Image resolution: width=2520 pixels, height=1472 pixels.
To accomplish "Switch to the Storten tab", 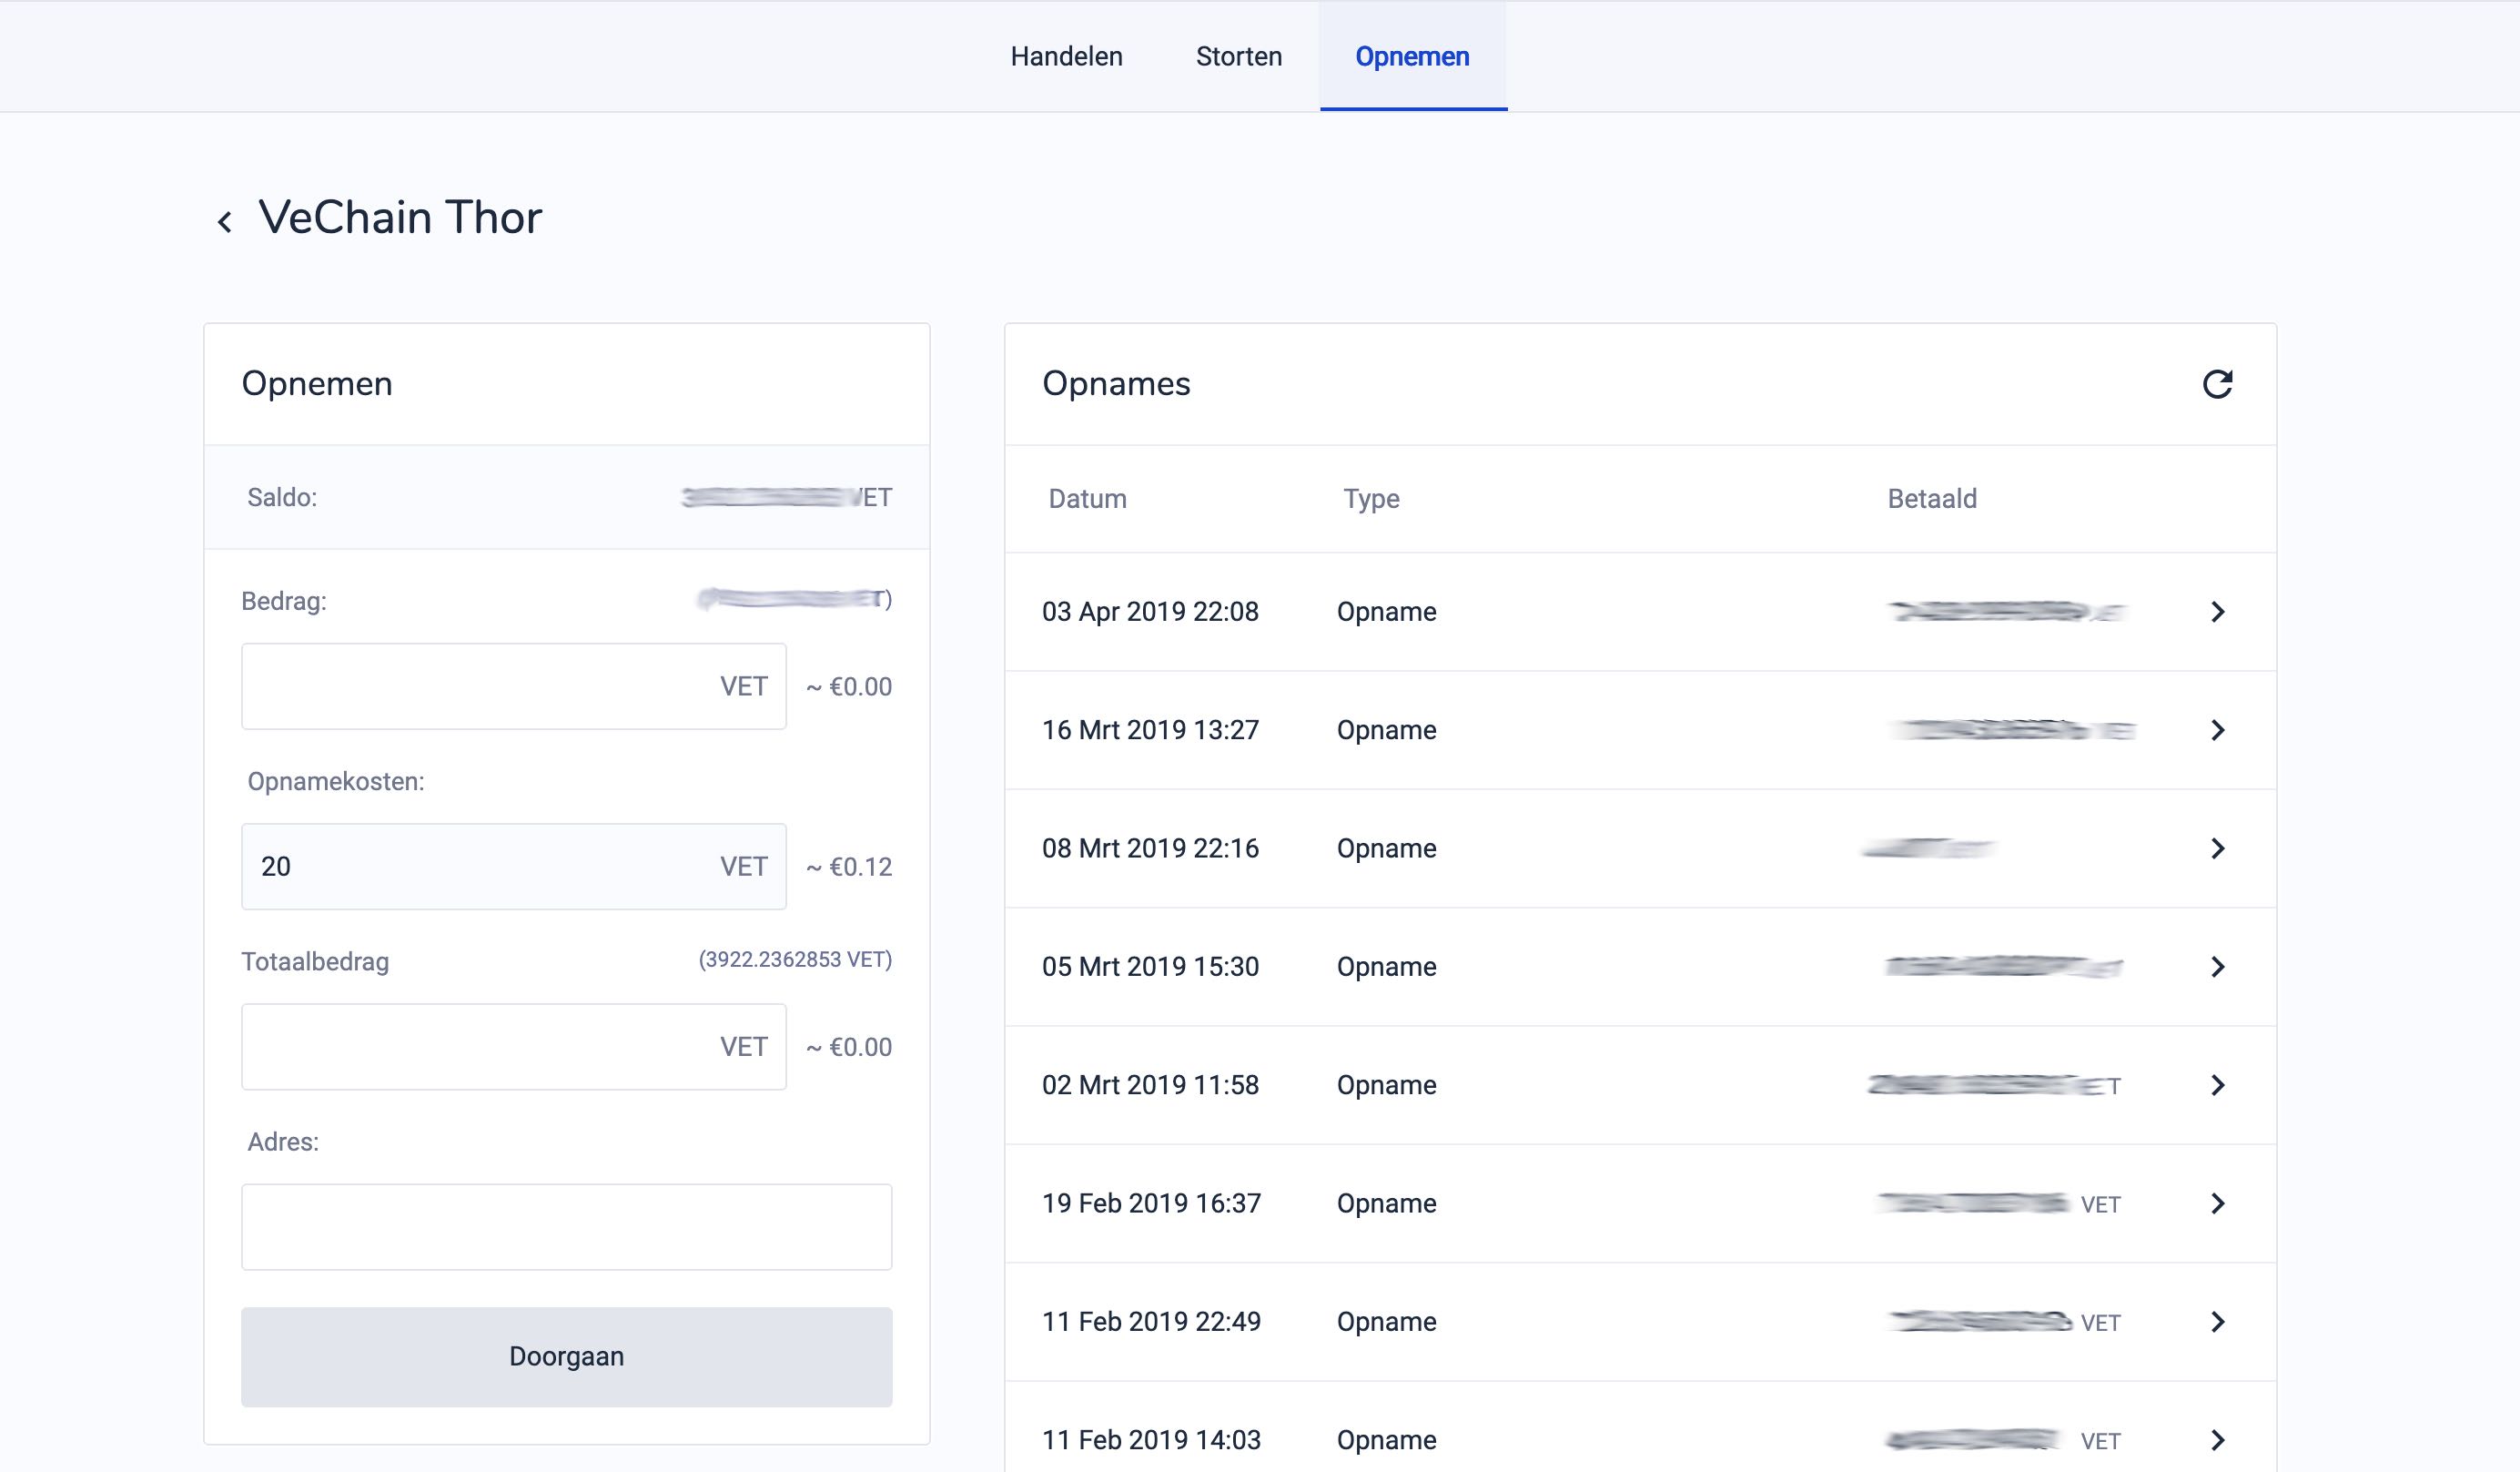I will pyautogui.click(x=1238, y=56).
